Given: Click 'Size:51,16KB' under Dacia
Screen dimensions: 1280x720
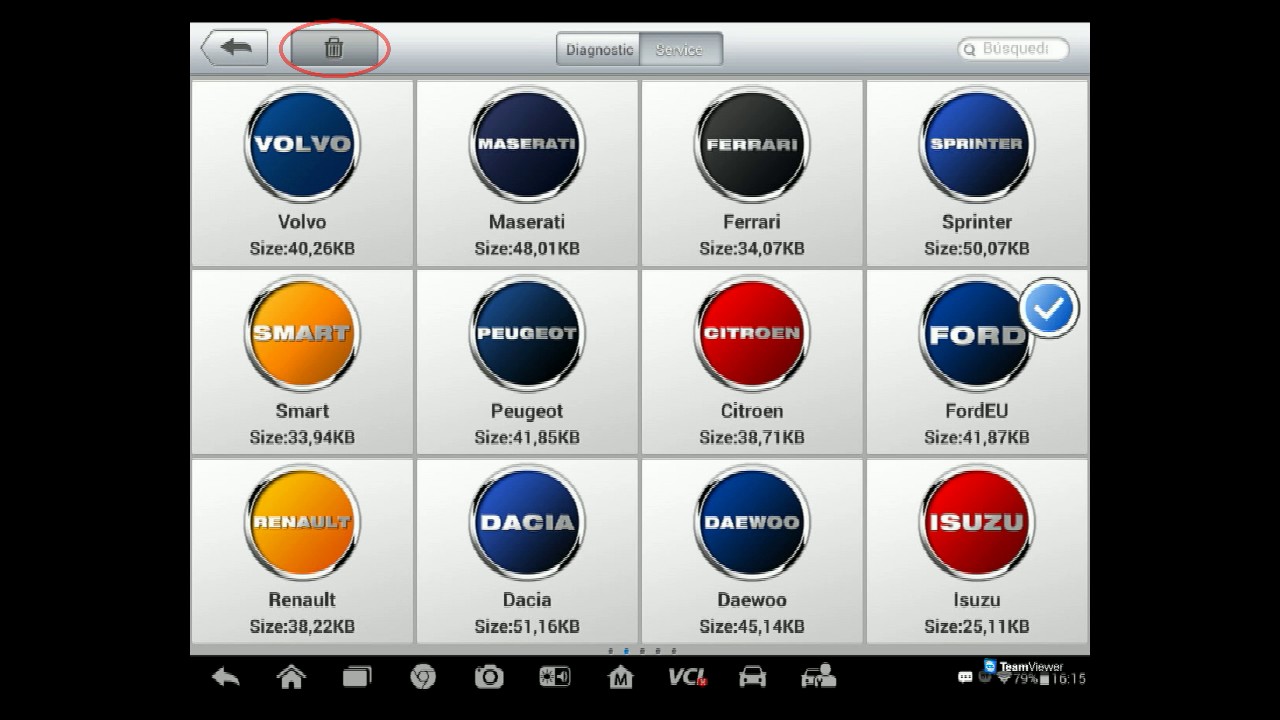Looking at the screenshot, I should pos(527,626).
